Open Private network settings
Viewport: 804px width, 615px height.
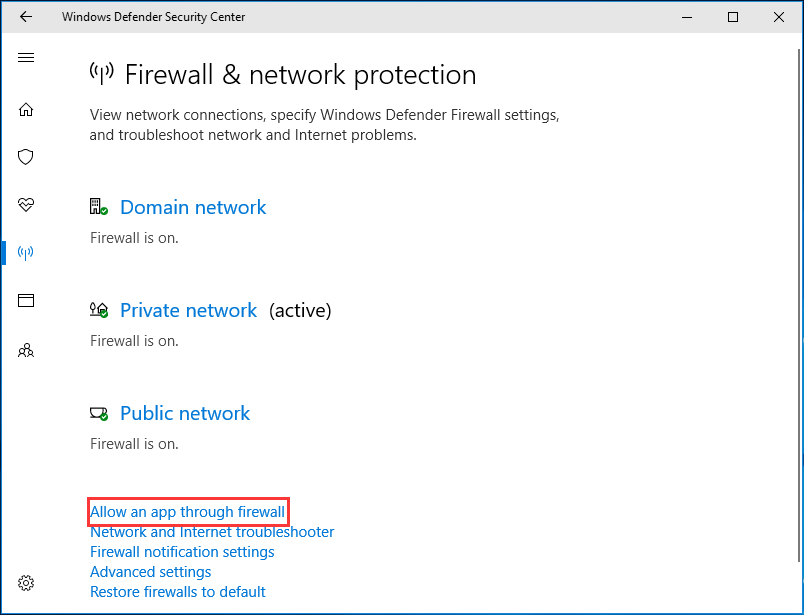pos(188,310)
